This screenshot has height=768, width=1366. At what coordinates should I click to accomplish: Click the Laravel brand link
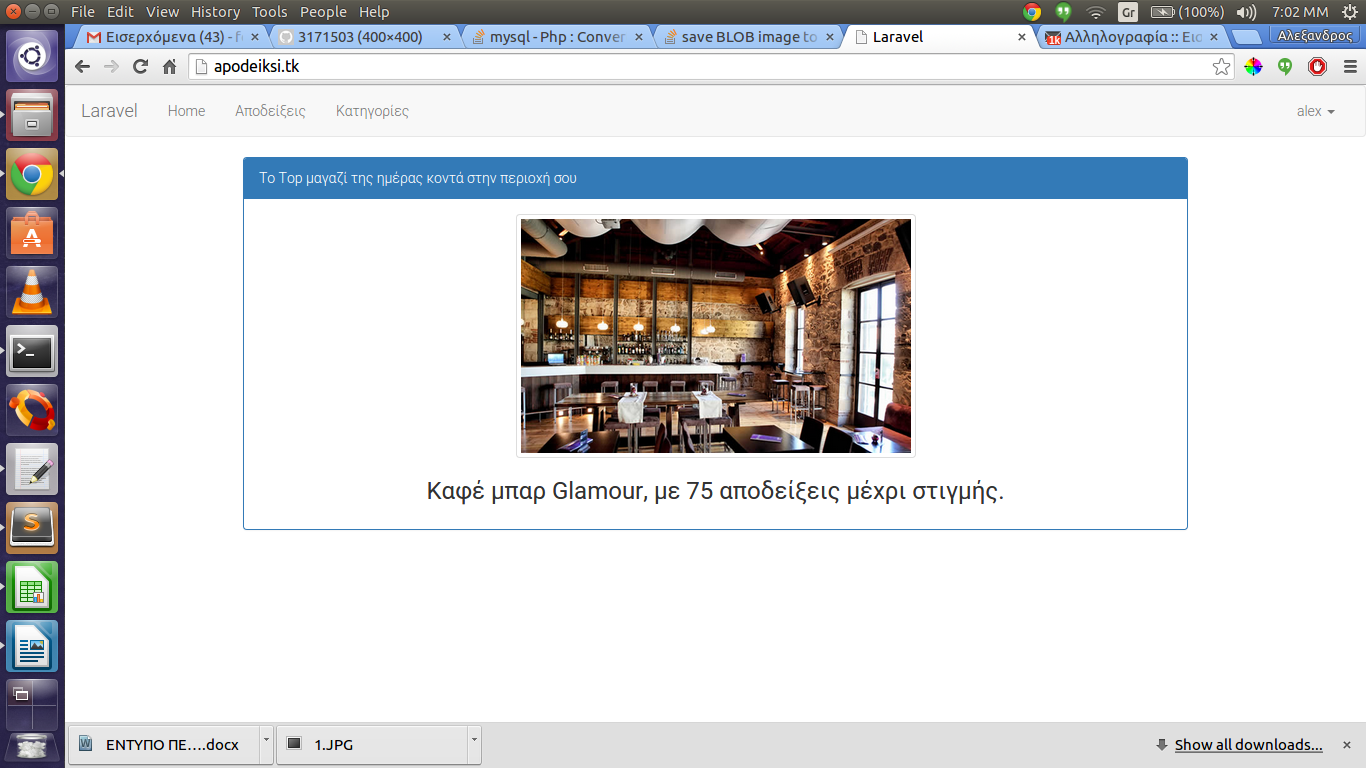coord(109,111)
